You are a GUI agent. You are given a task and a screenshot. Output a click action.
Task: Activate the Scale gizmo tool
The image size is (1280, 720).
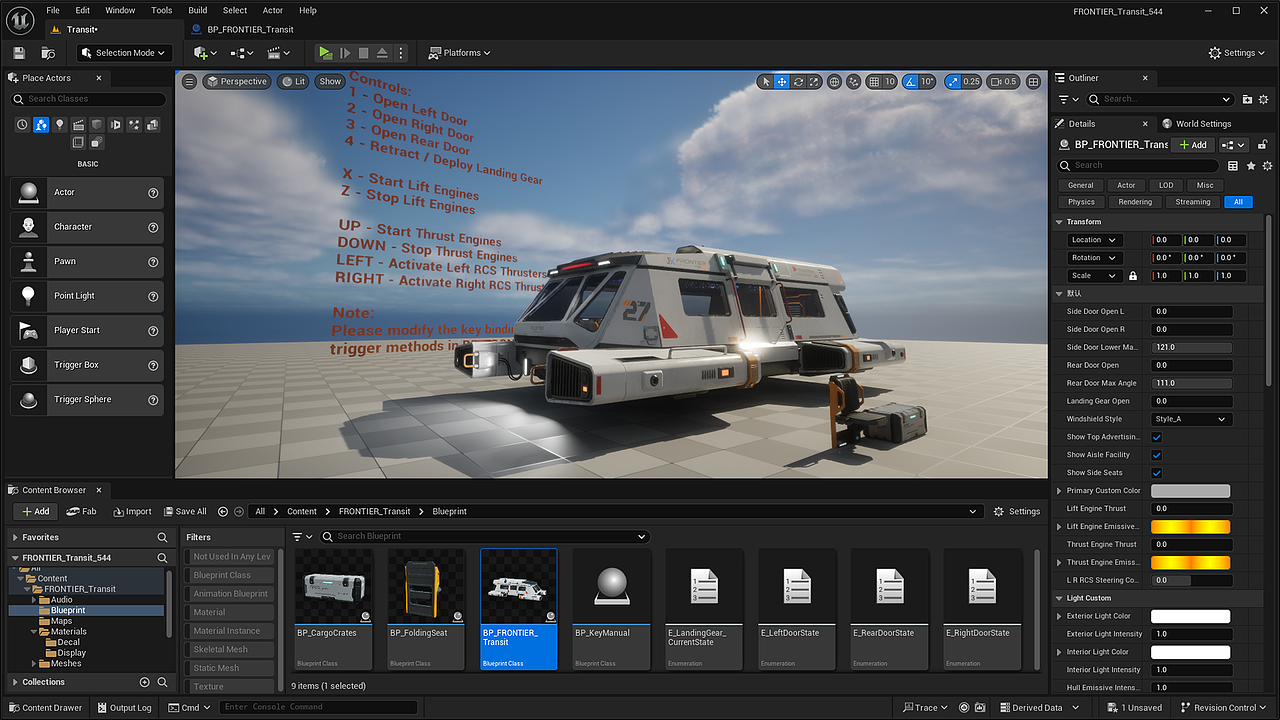(x=815, y=82)
